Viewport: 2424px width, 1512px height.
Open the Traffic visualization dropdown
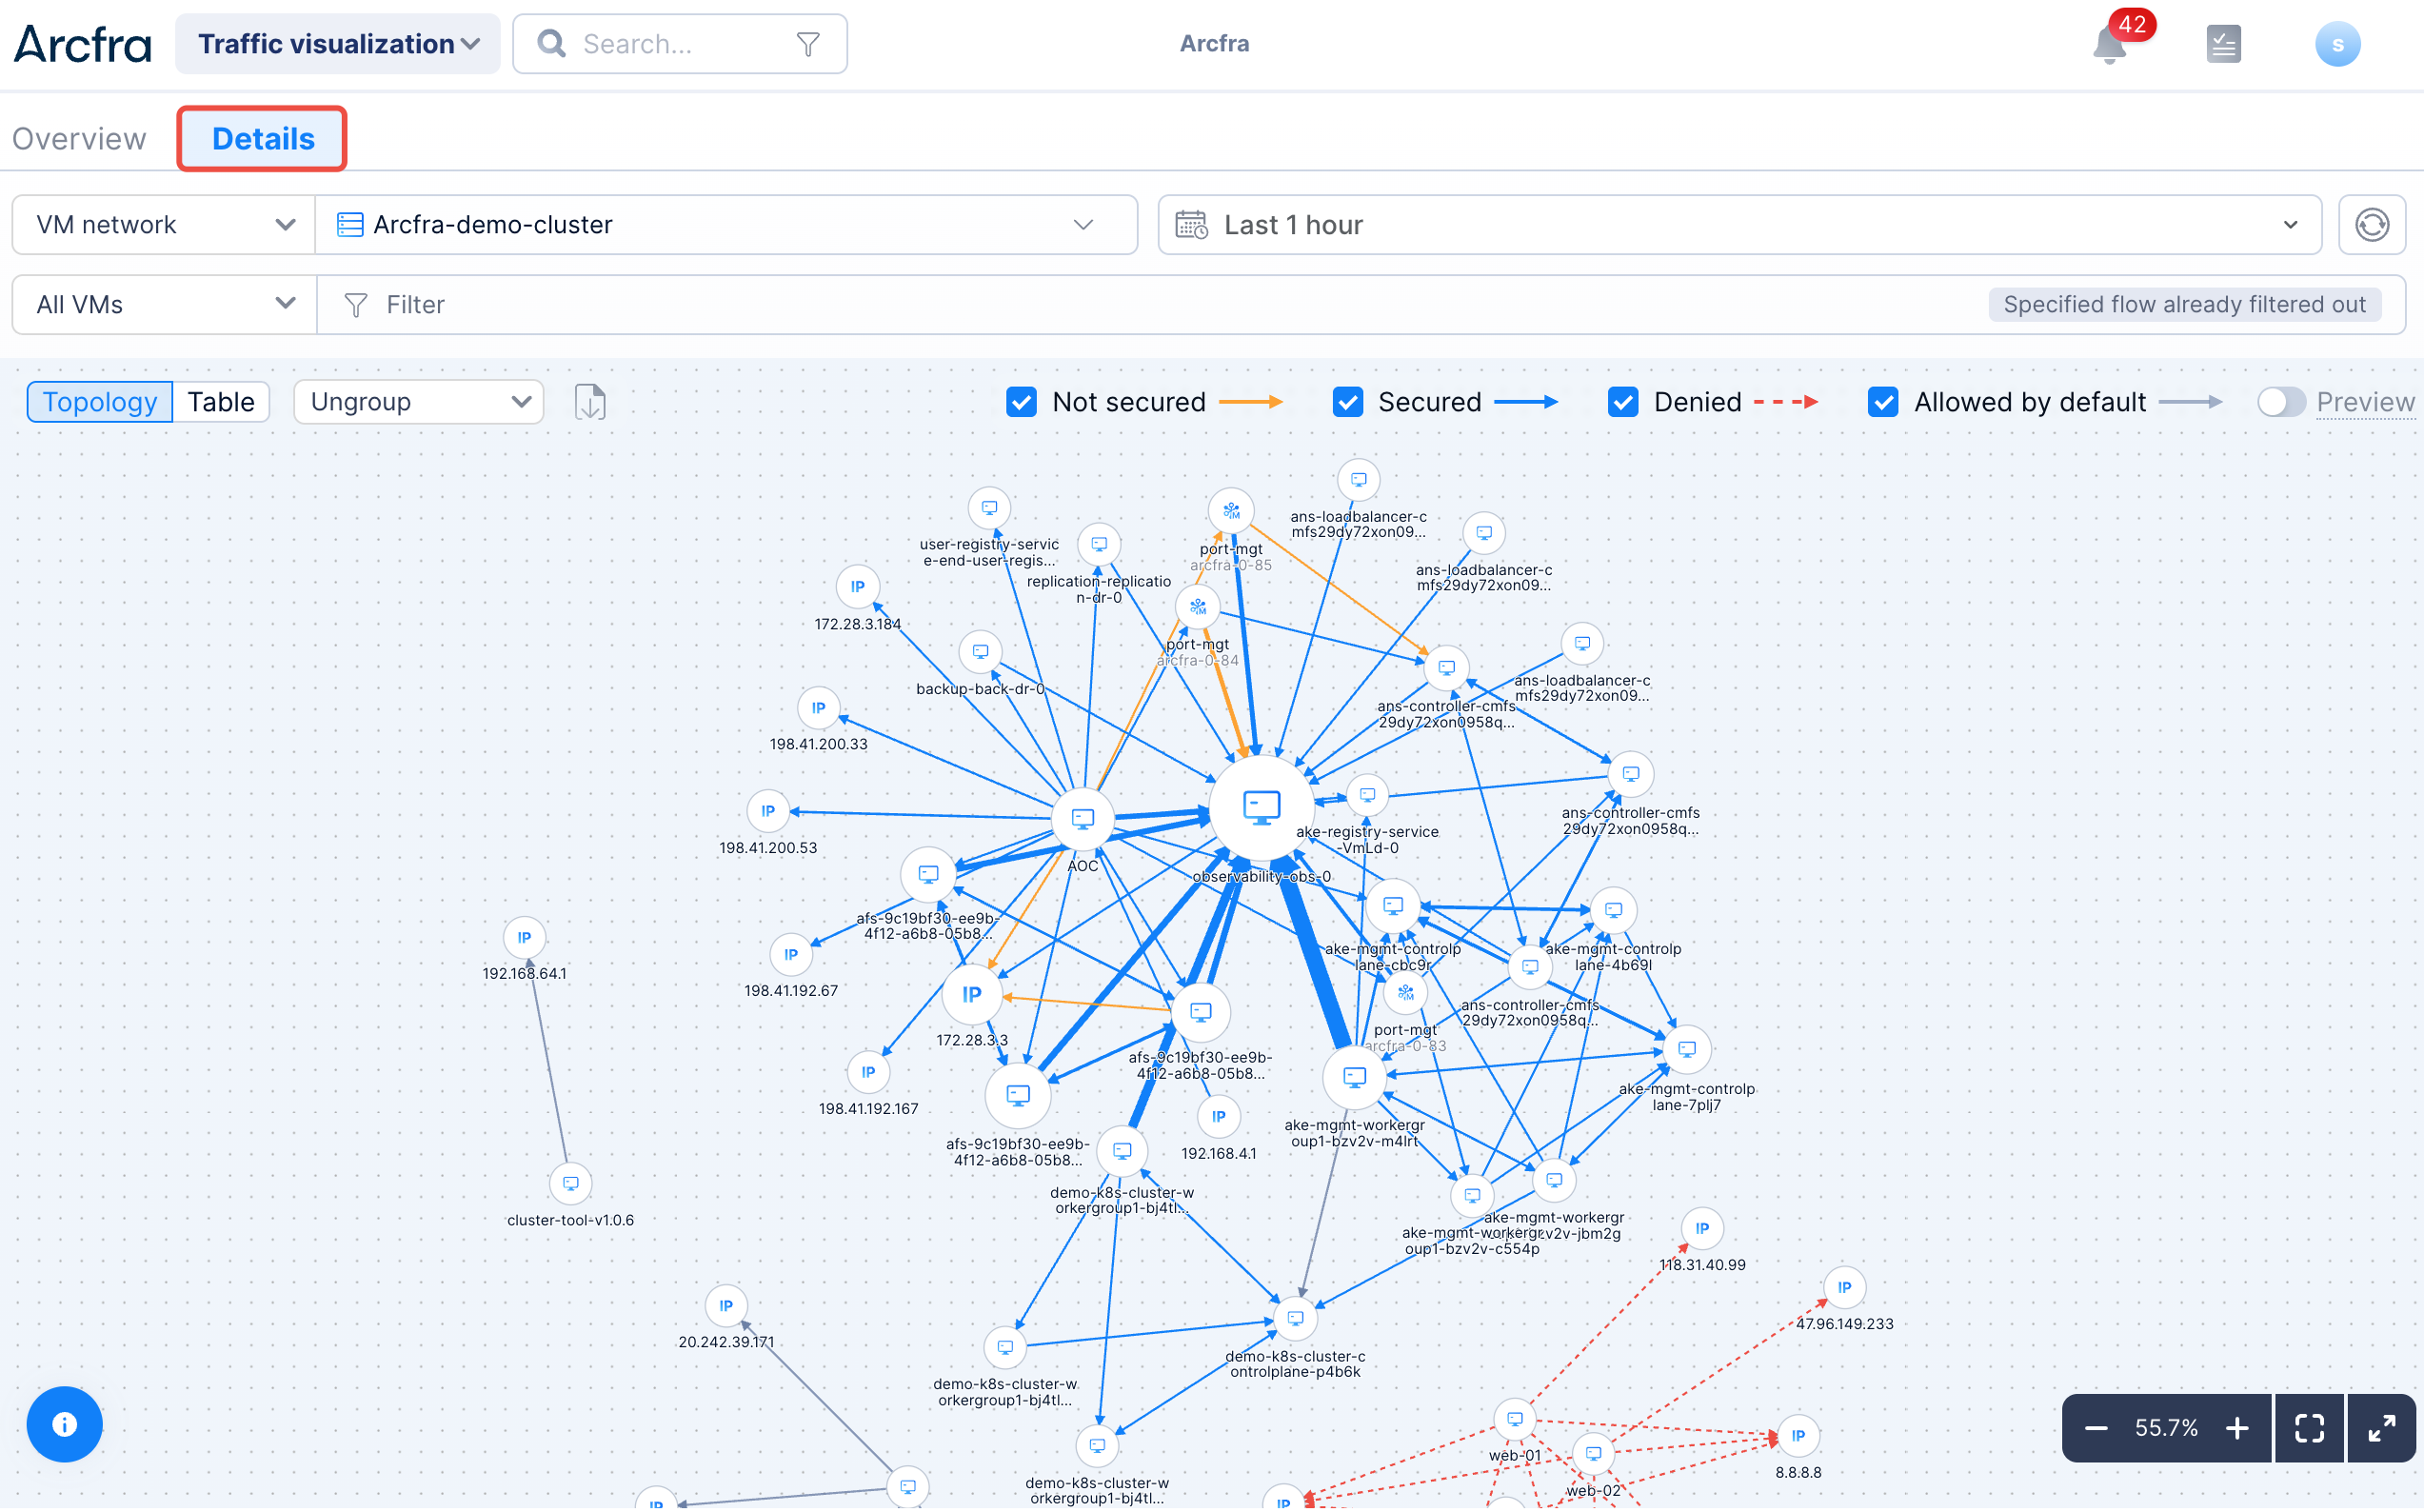pyautogui.click(x=338, y=44)
